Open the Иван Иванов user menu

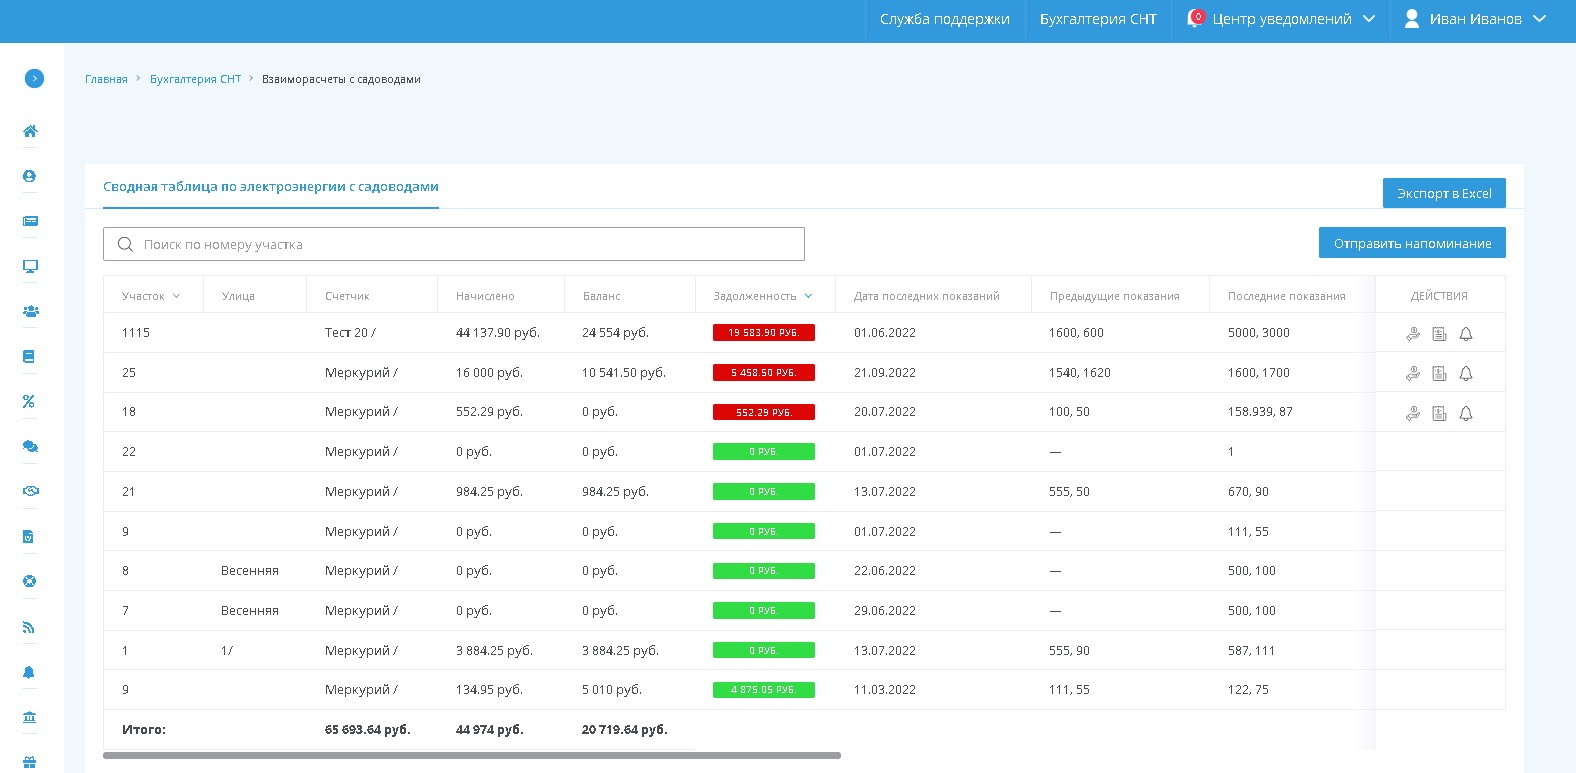coord(1476,19)
